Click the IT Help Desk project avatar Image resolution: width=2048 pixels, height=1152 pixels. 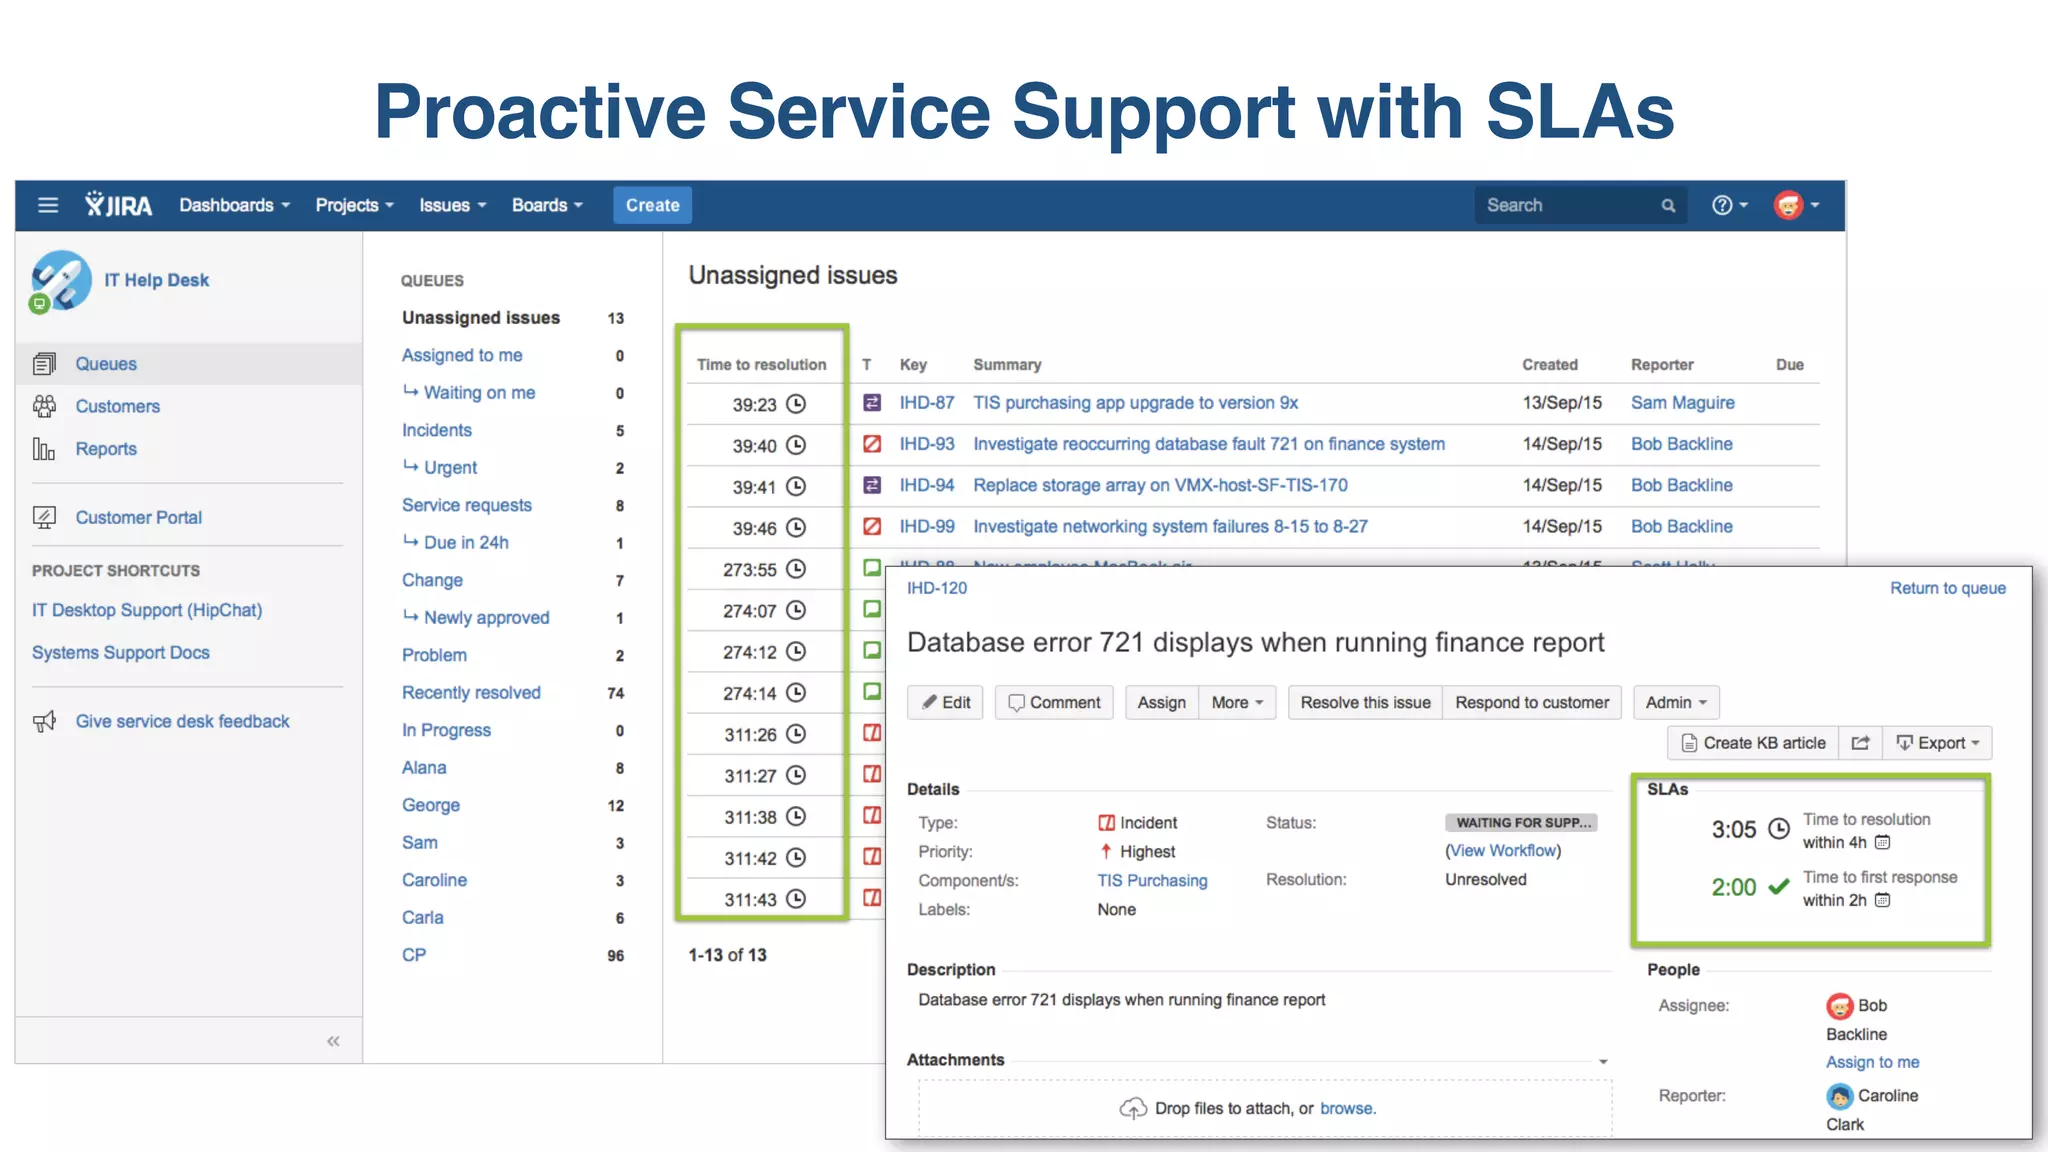point(60,281)
